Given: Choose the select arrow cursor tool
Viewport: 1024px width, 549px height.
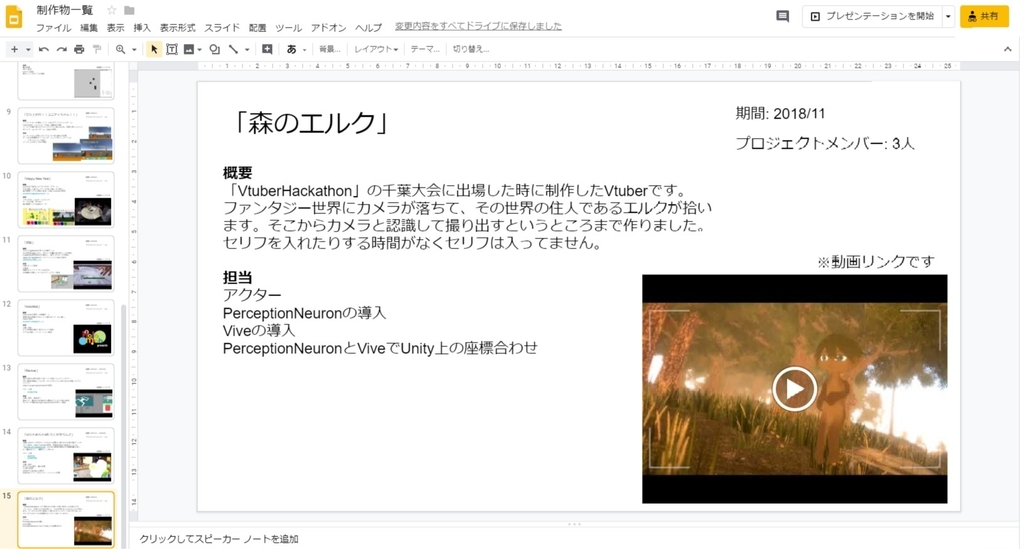Looking at the screenshot, I should coord(154,49).
